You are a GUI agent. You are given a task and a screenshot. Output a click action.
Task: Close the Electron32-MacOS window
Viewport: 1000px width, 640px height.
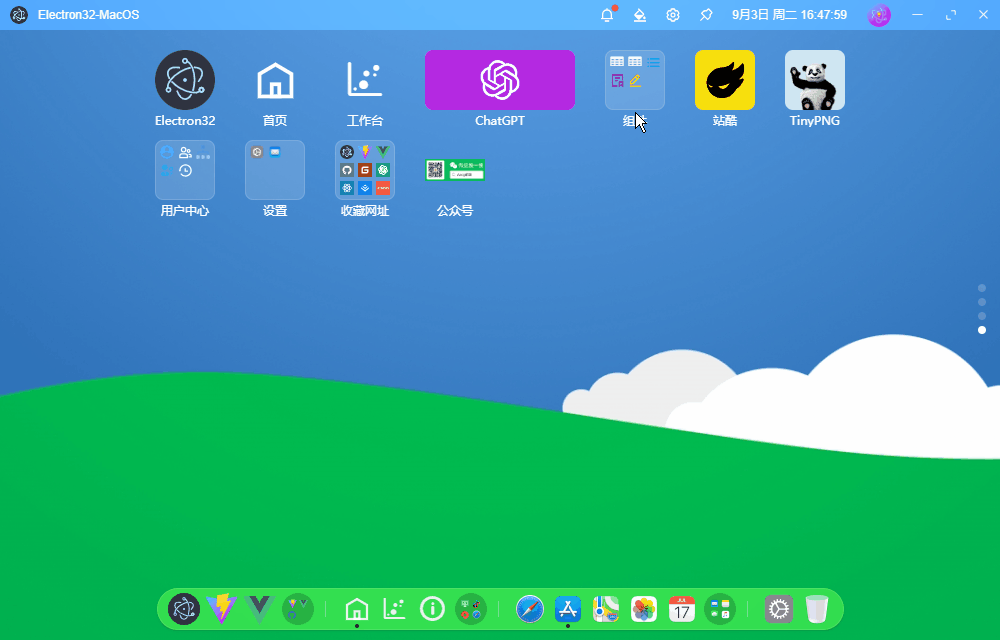(983, 15)
